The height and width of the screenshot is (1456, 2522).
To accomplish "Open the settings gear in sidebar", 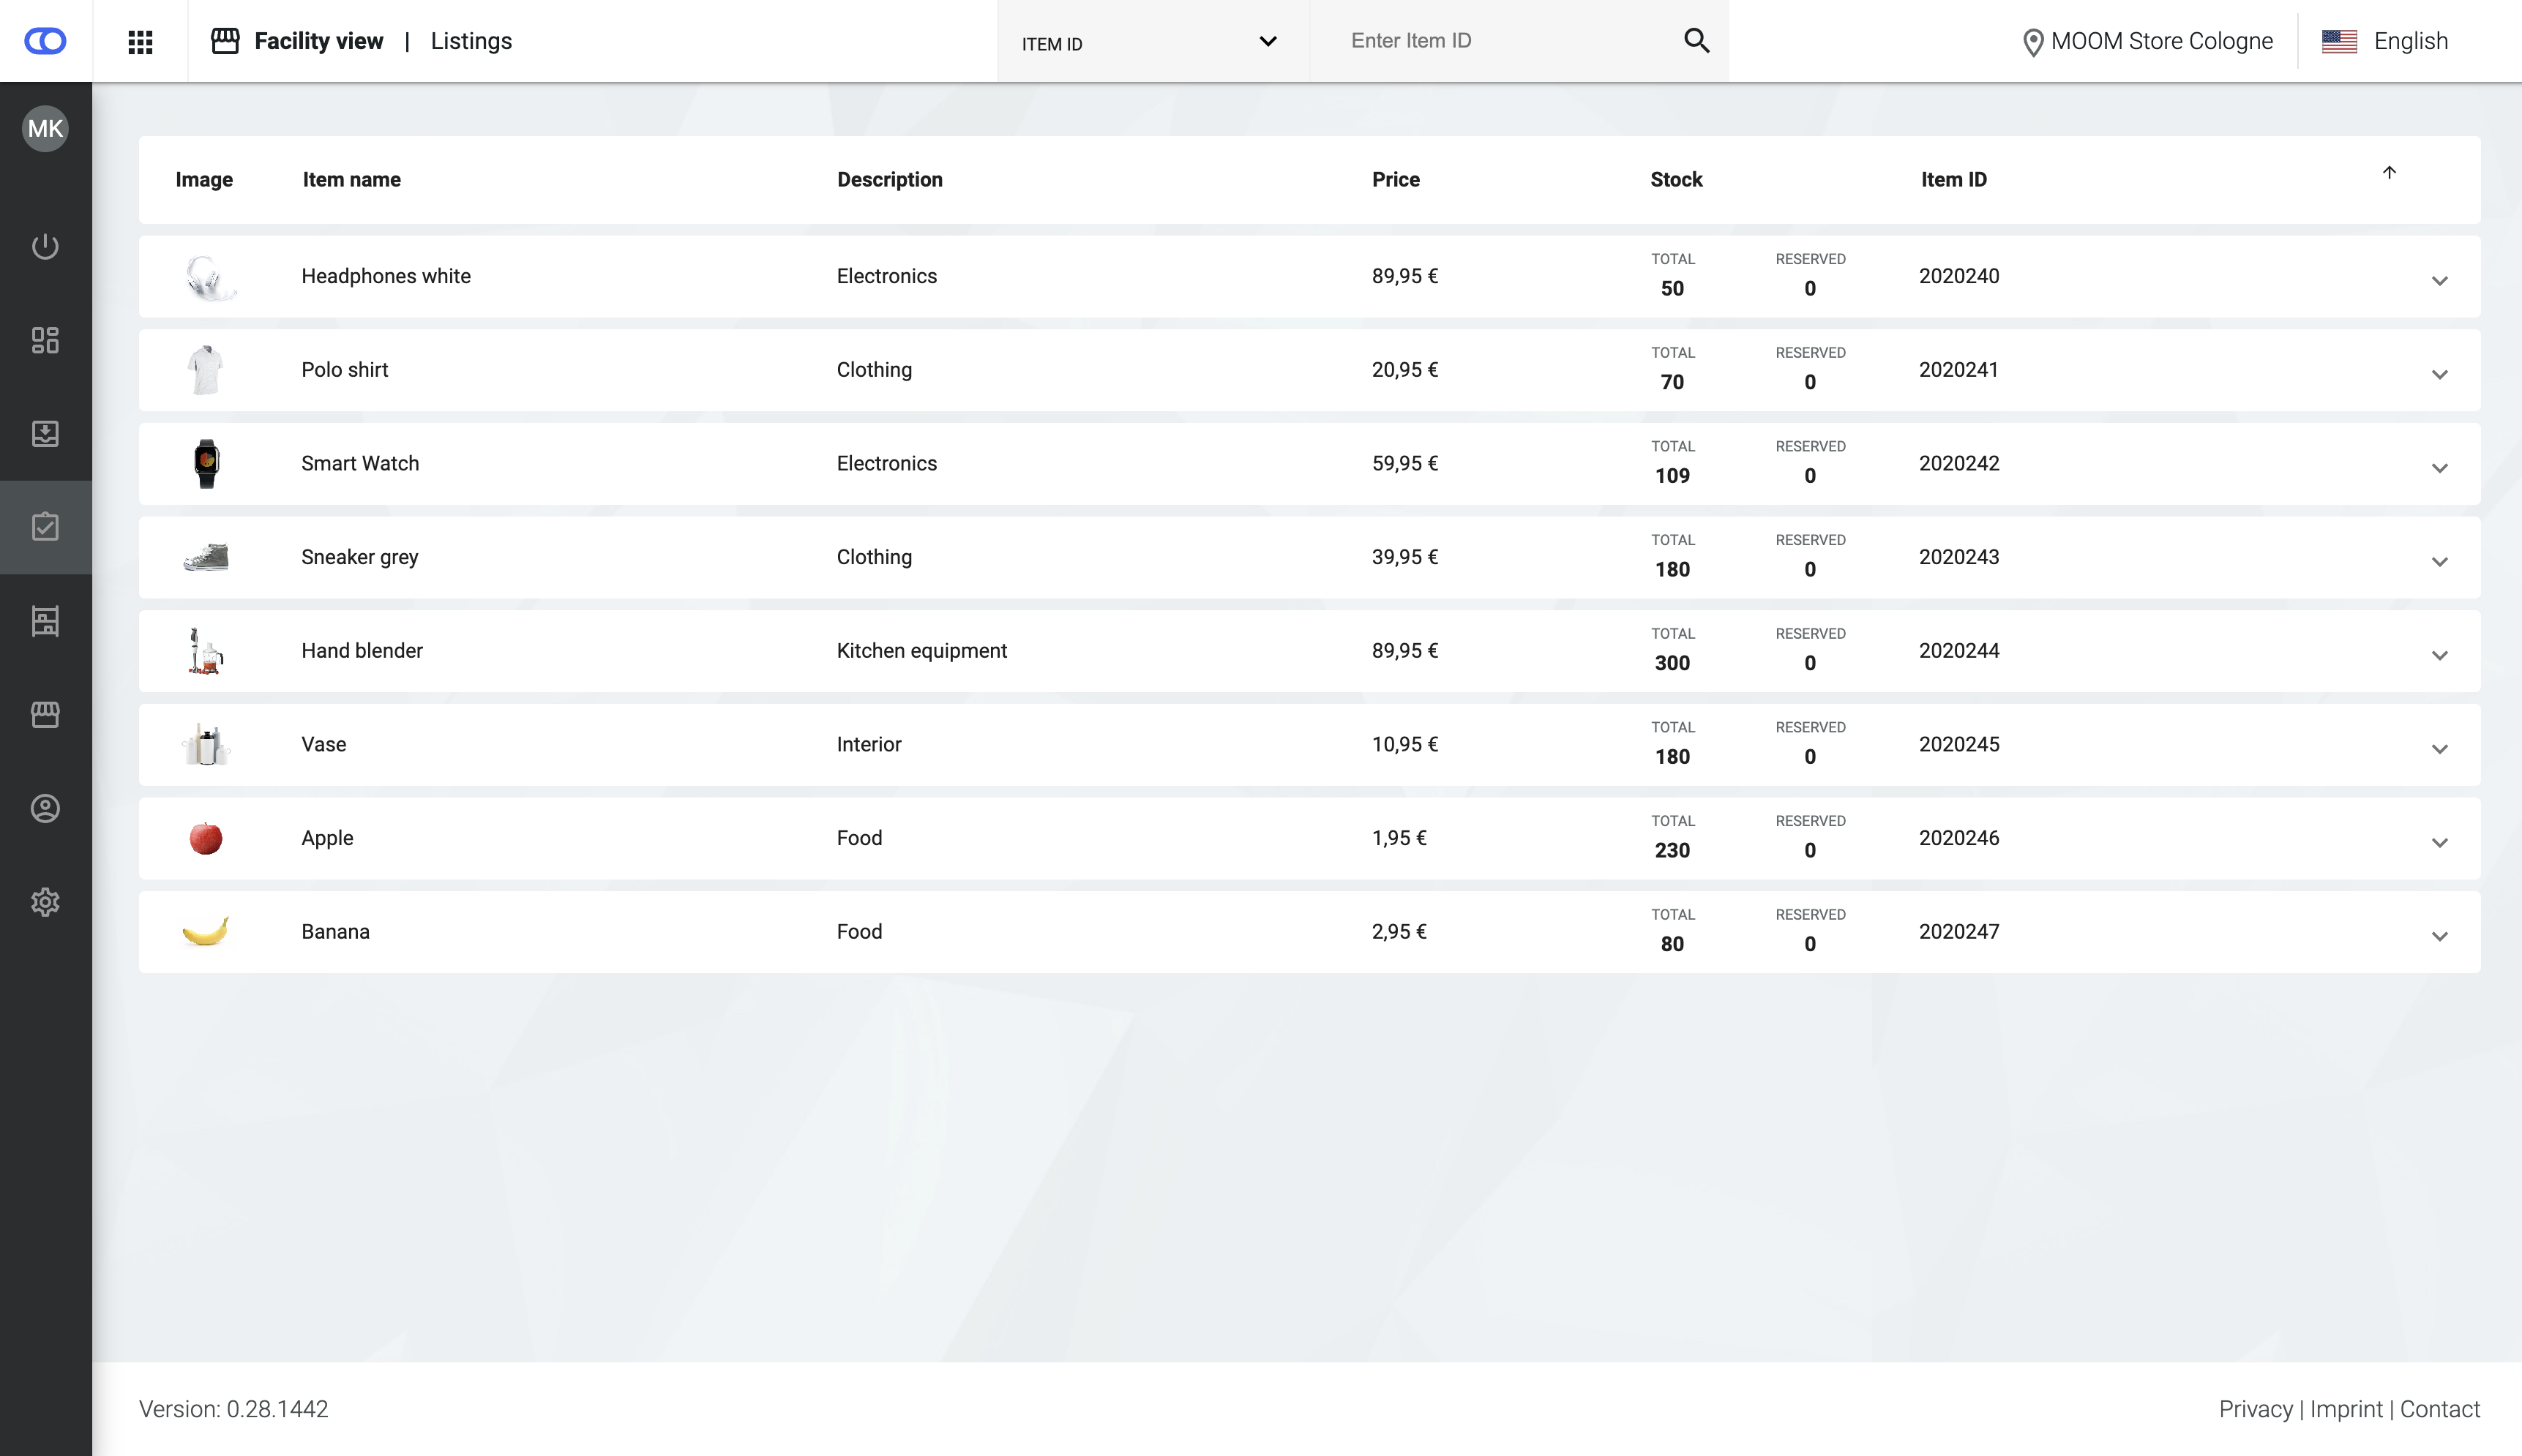I will click(x=45, y=902).
